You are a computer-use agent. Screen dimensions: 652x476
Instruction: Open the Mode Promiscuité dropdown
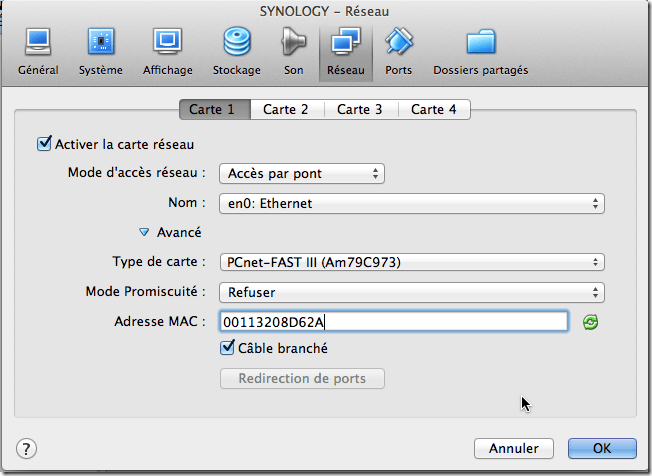tap(412, 292)
